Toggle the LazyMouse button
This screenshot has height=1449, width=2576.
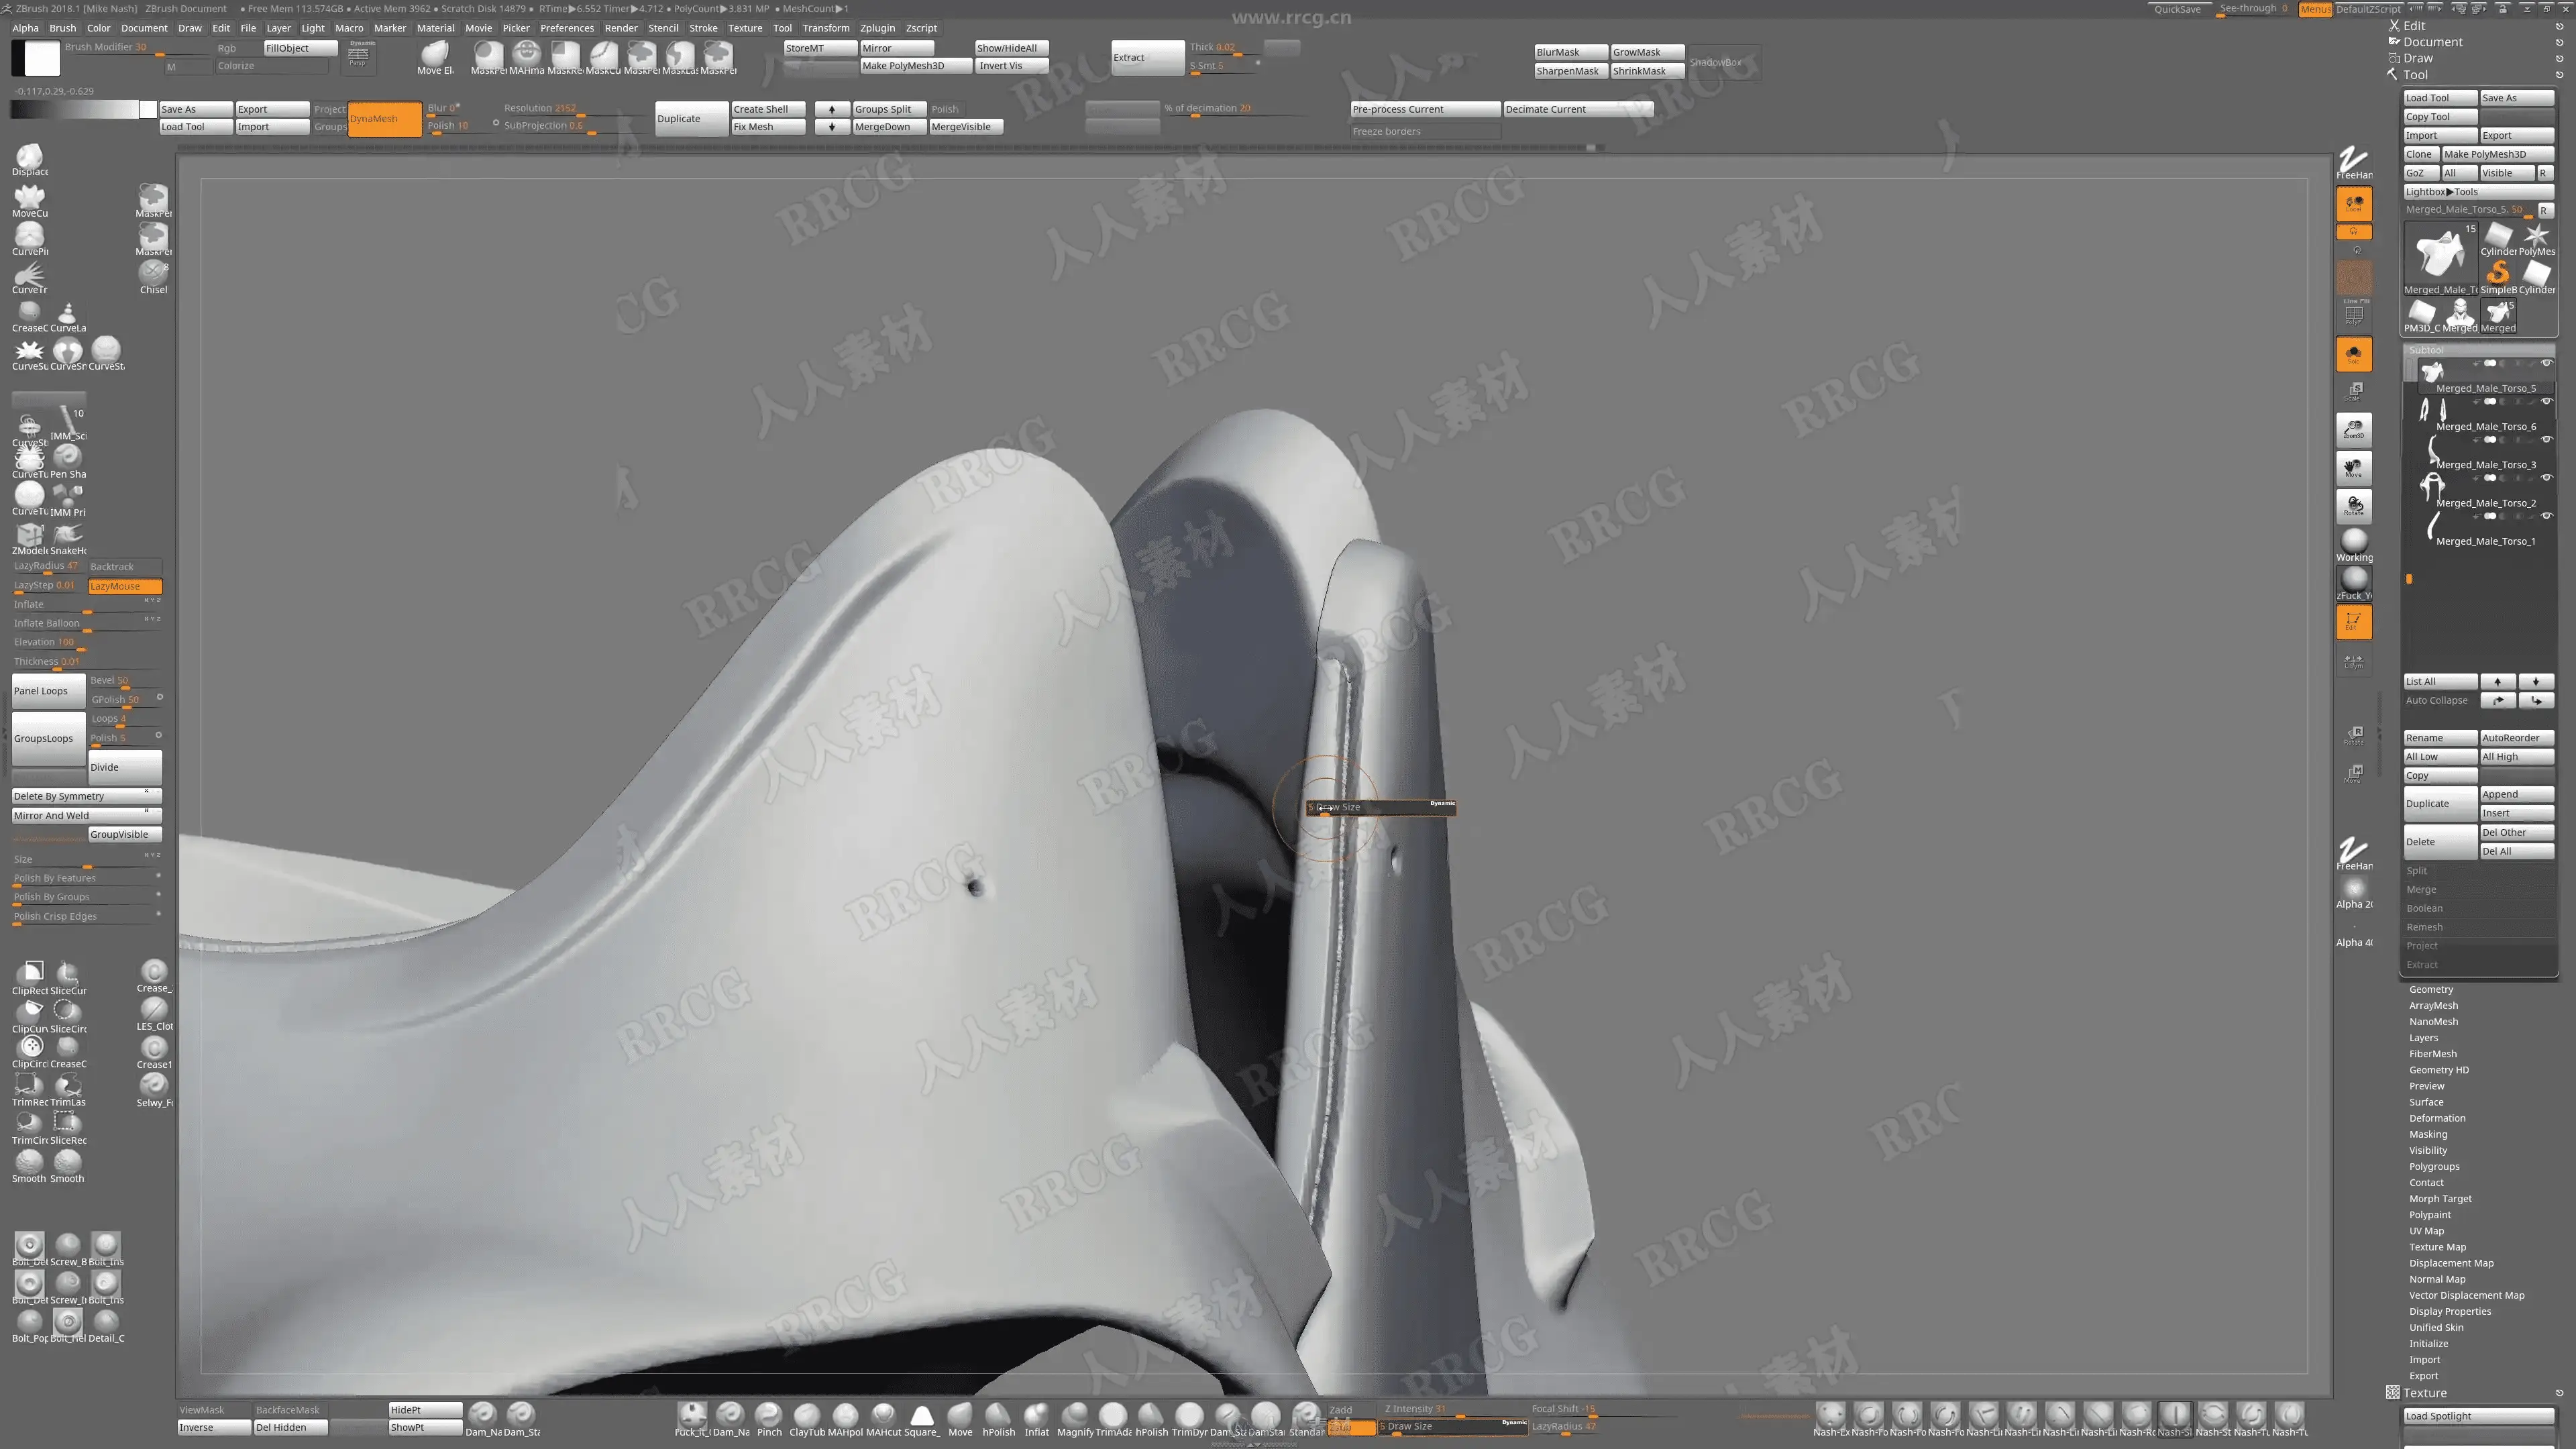[x=125, y=586]
